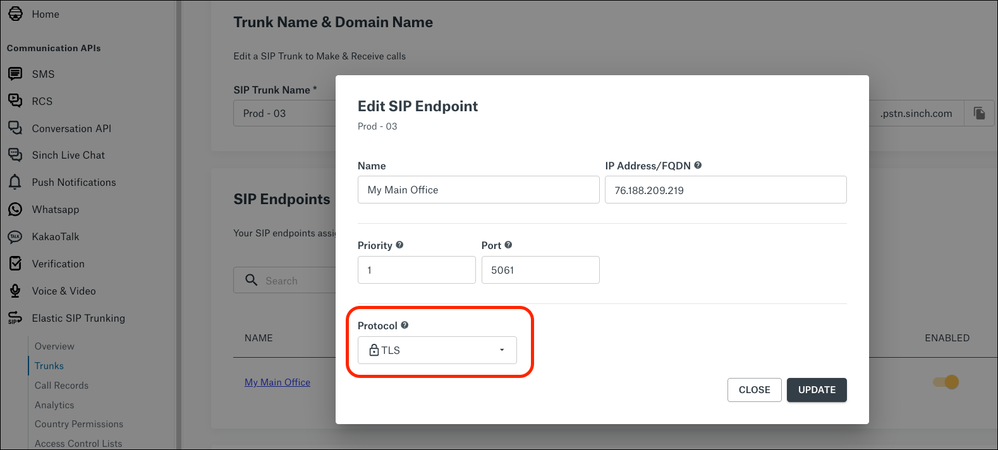The image size is (998, 450).
Task: Click the Priority input field
Action: pyautogui.click(x=416, y=270)
